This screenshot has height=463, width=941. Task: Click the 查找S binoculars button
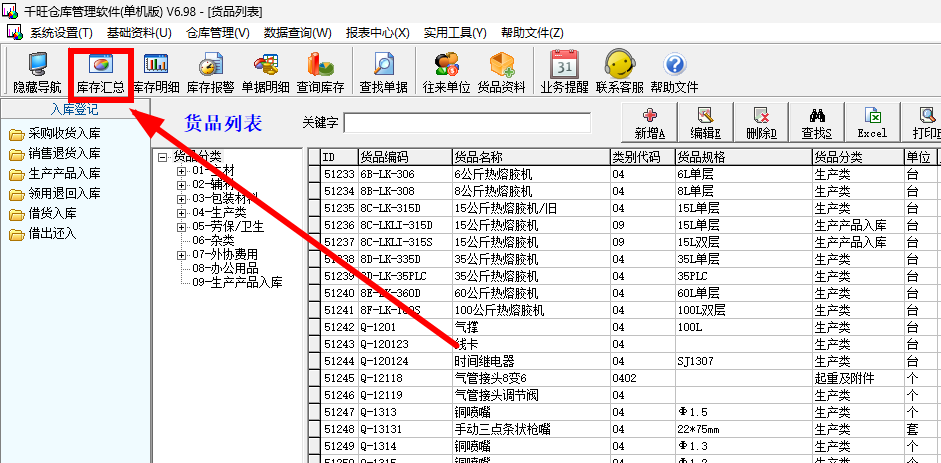click(x=816, y=123)
